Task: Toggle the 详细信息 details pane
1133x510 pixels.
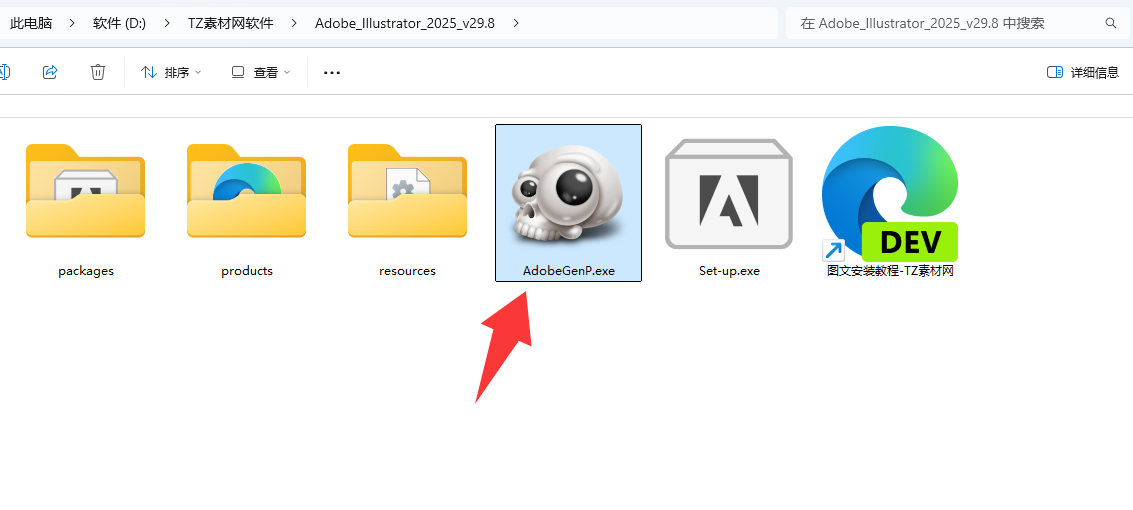Action: (x=1082, y=72)
